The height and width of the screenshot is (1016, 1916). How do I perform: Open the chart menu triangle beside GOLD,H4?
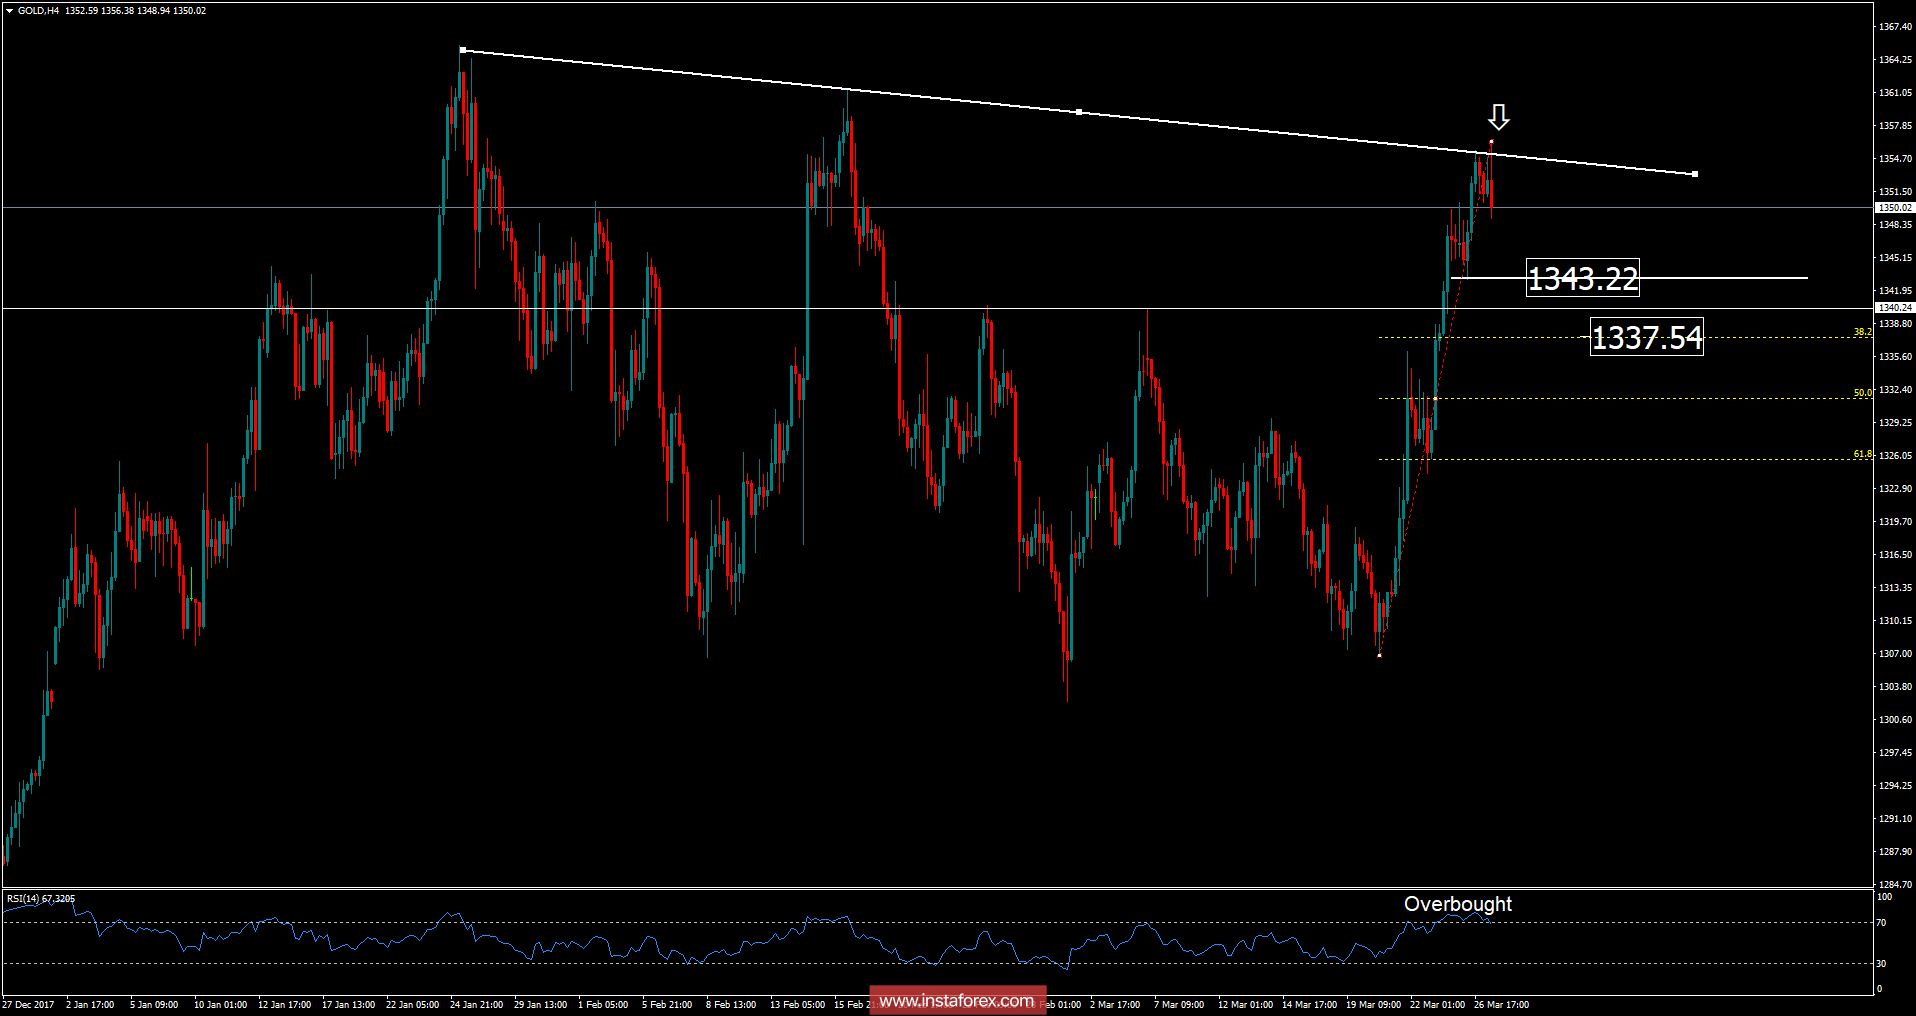(x=9, y=11)
